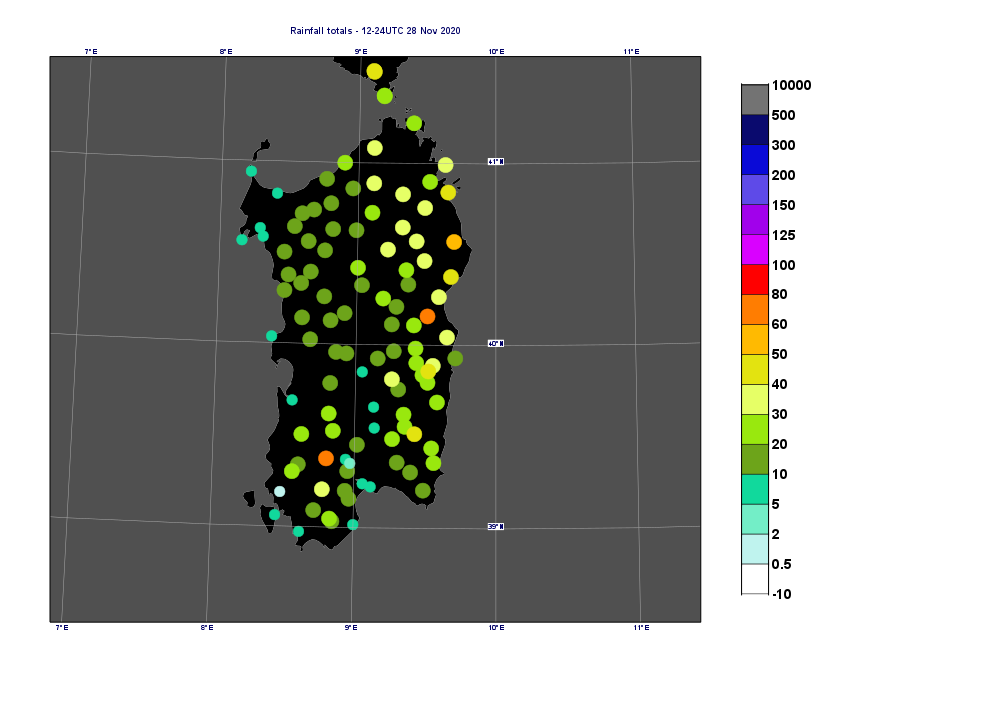The width and height of the screenshot is (1000, 707).
Task: Click the northernmost yellow station dot on the map
Action: (x=374, y=71)
